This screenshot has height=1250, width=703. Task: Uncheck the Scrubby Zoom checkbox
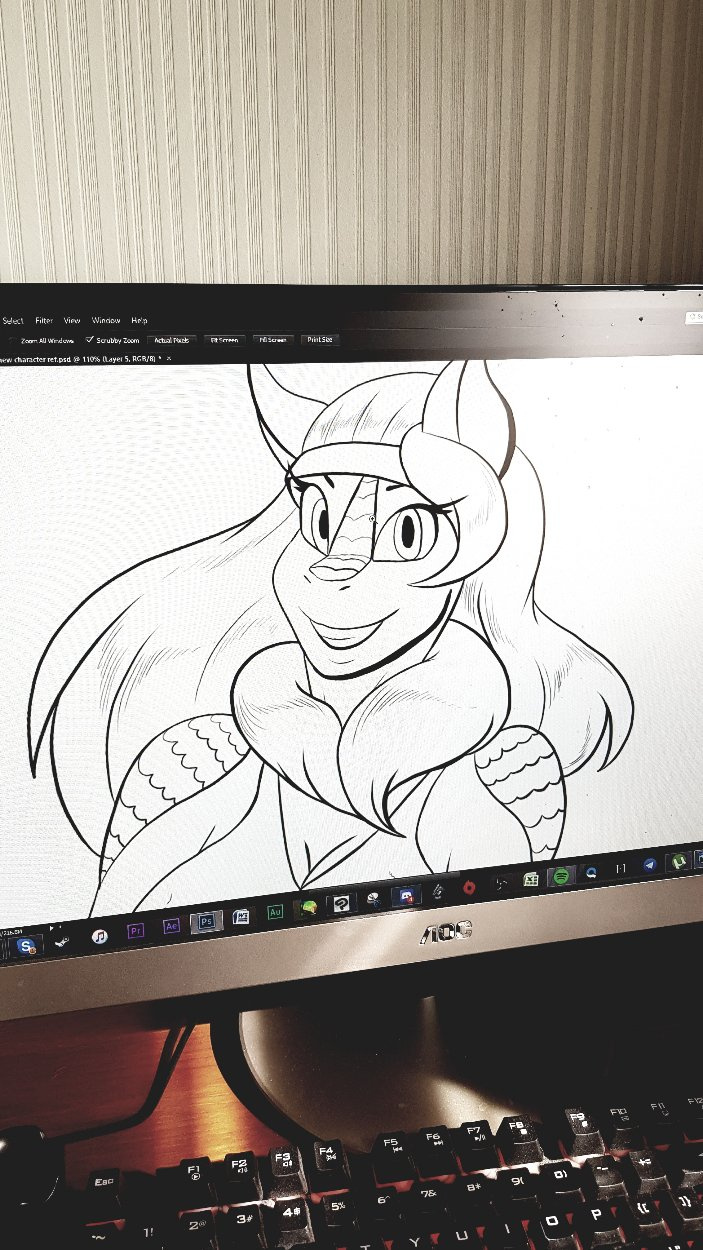[90, 340]
